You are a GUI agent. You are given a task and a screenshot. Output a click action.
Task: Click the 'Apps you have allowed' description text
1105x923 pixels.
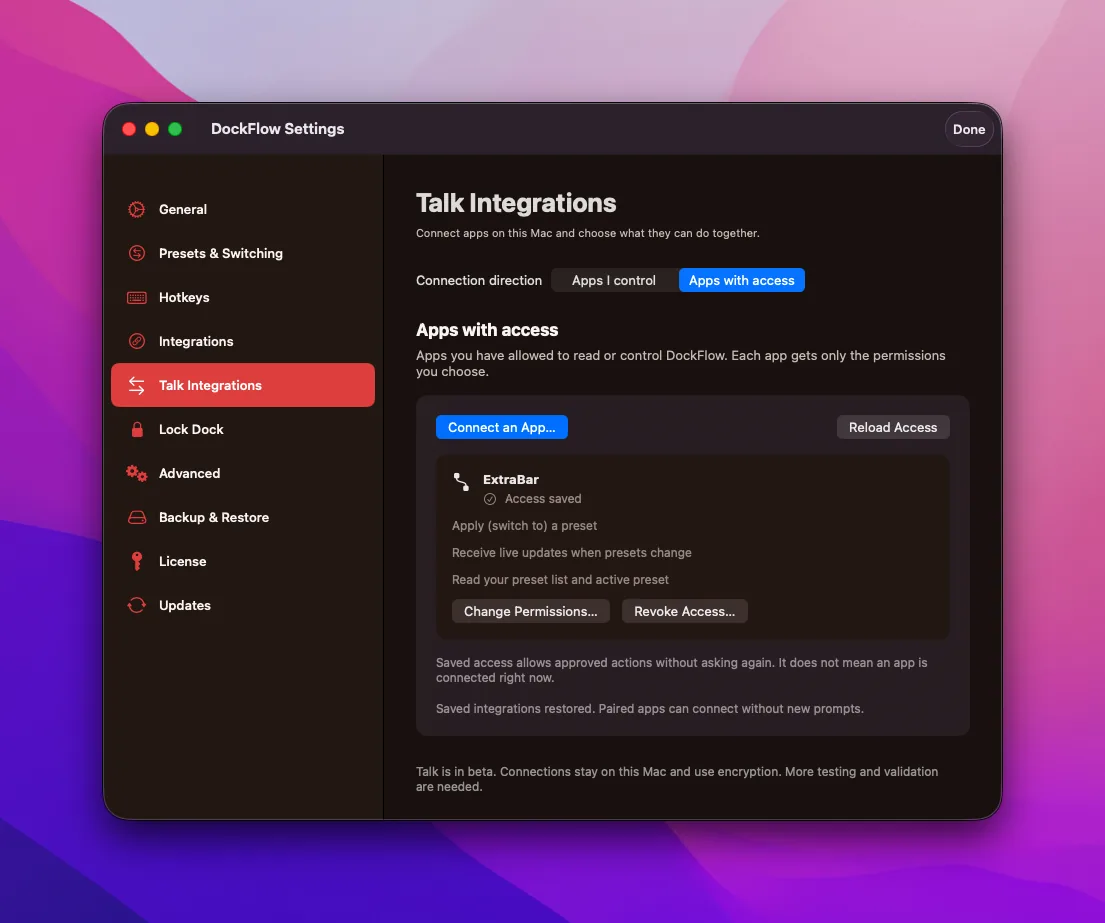[x=681, y=364]
